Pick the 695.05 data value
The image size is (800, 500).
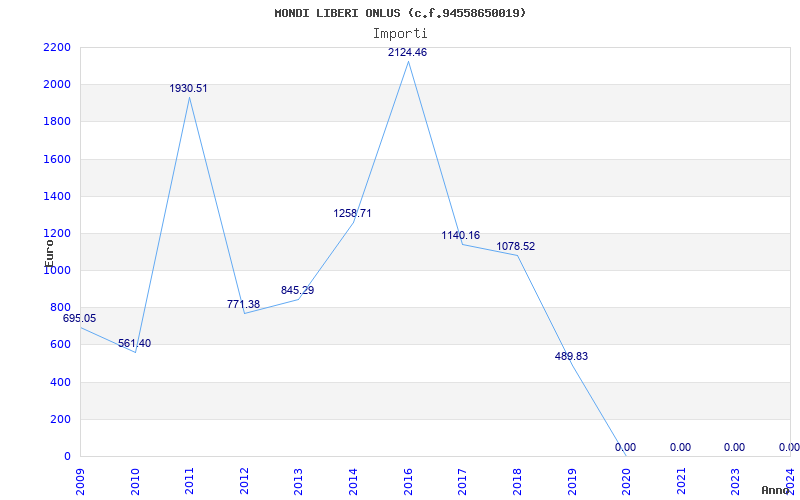79,319
